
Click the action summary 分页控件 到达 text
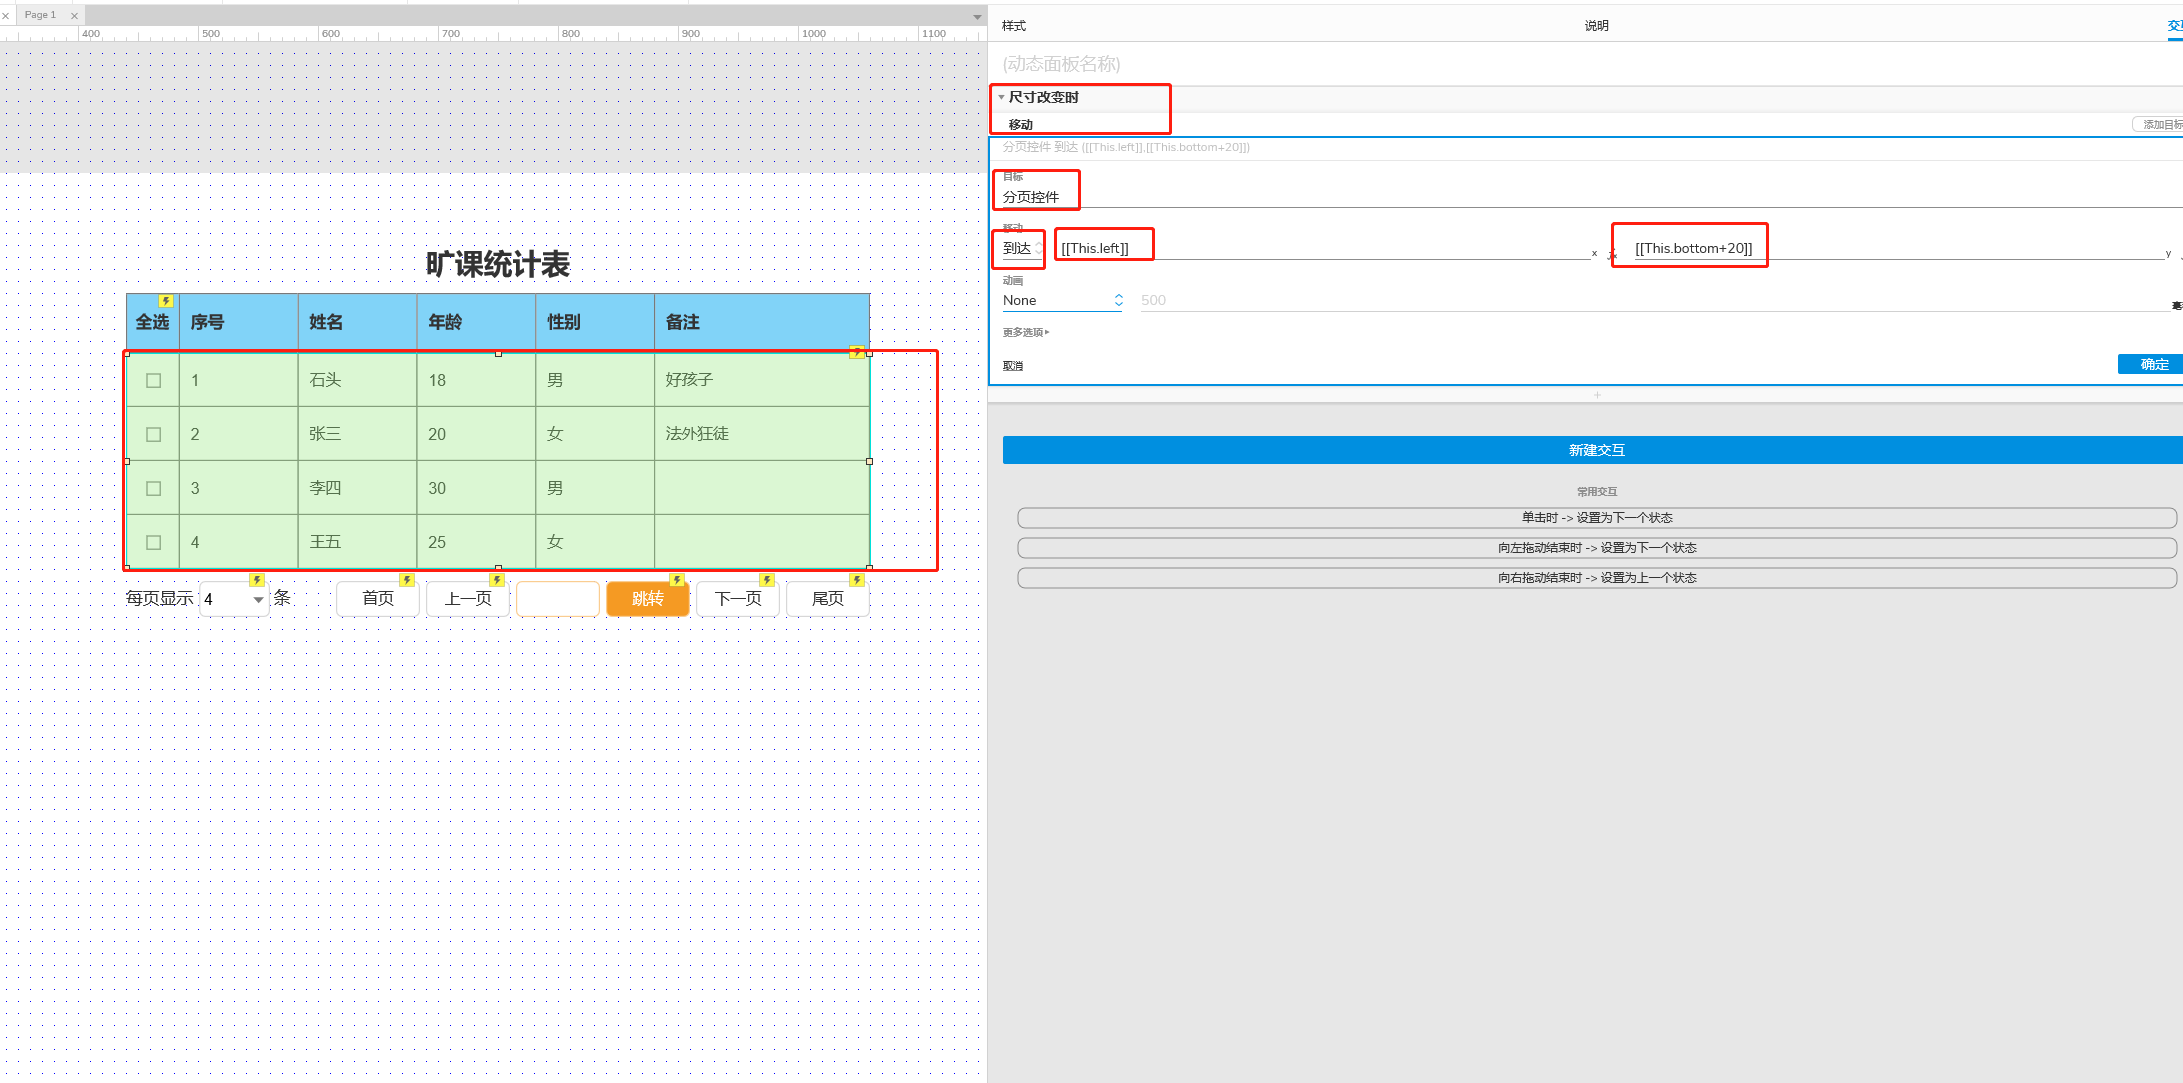pos(1126,147)
